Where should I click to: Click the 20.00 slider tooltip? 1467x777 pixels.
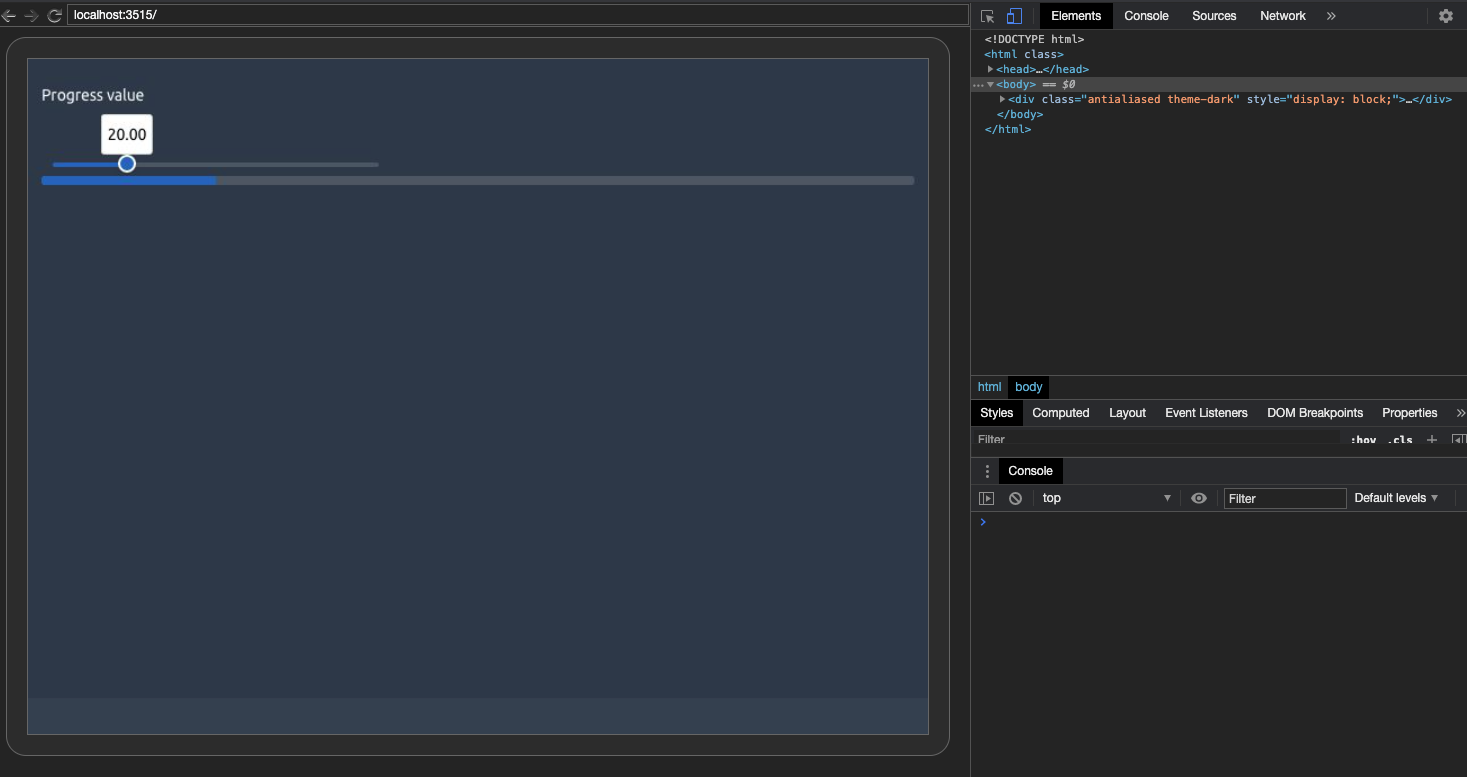(127, 134)
